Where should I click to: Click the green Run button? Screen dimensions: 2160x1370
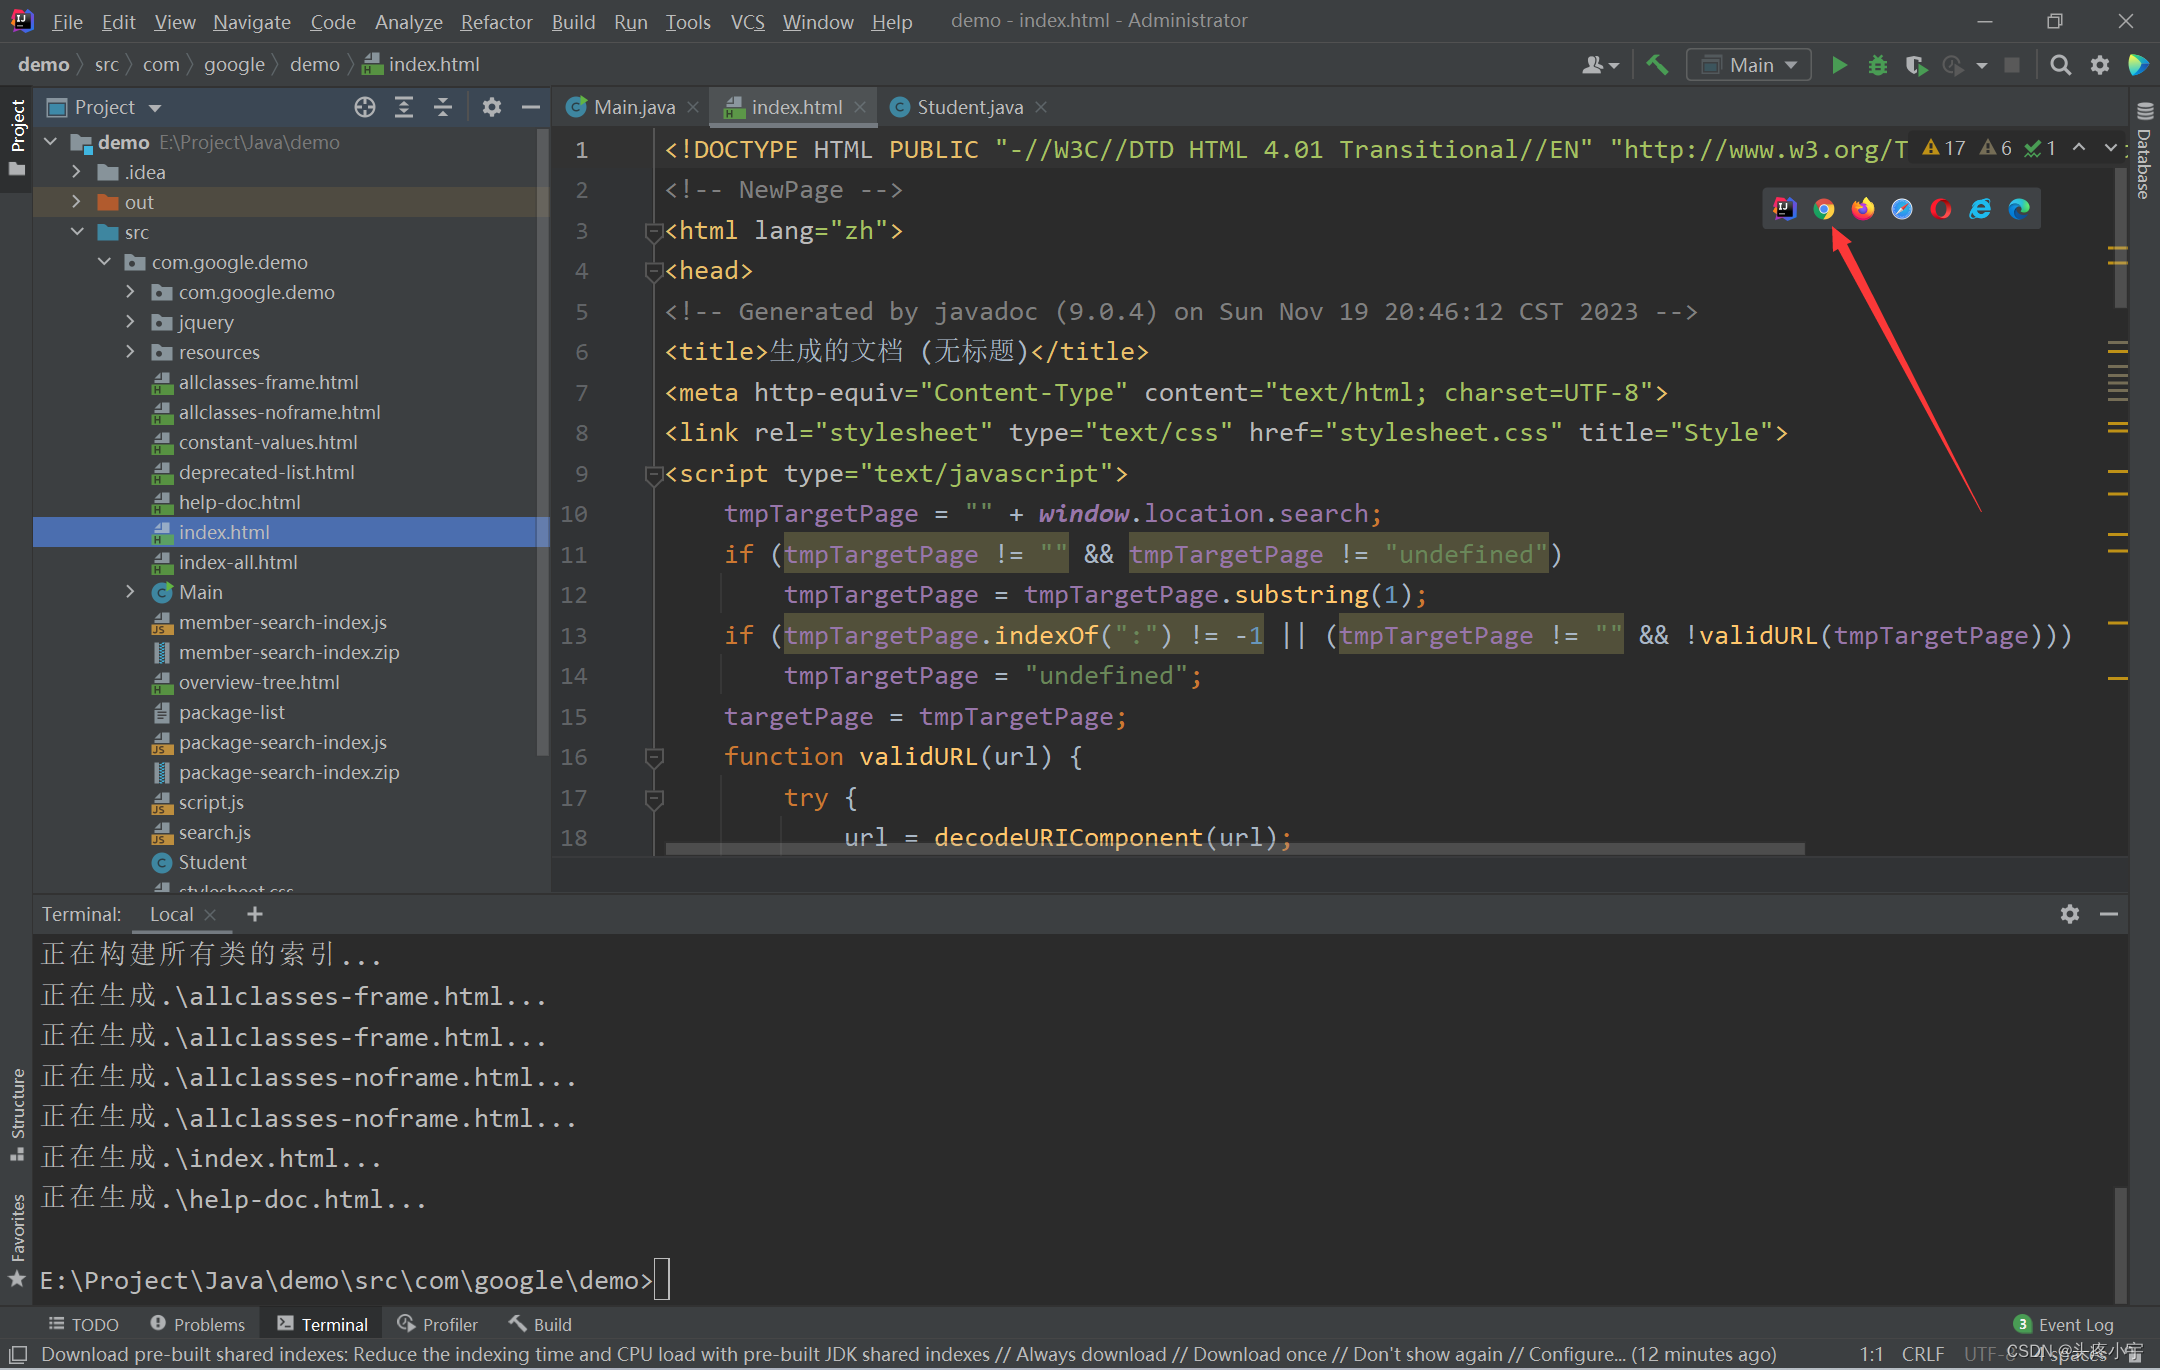click(1838, 65)
